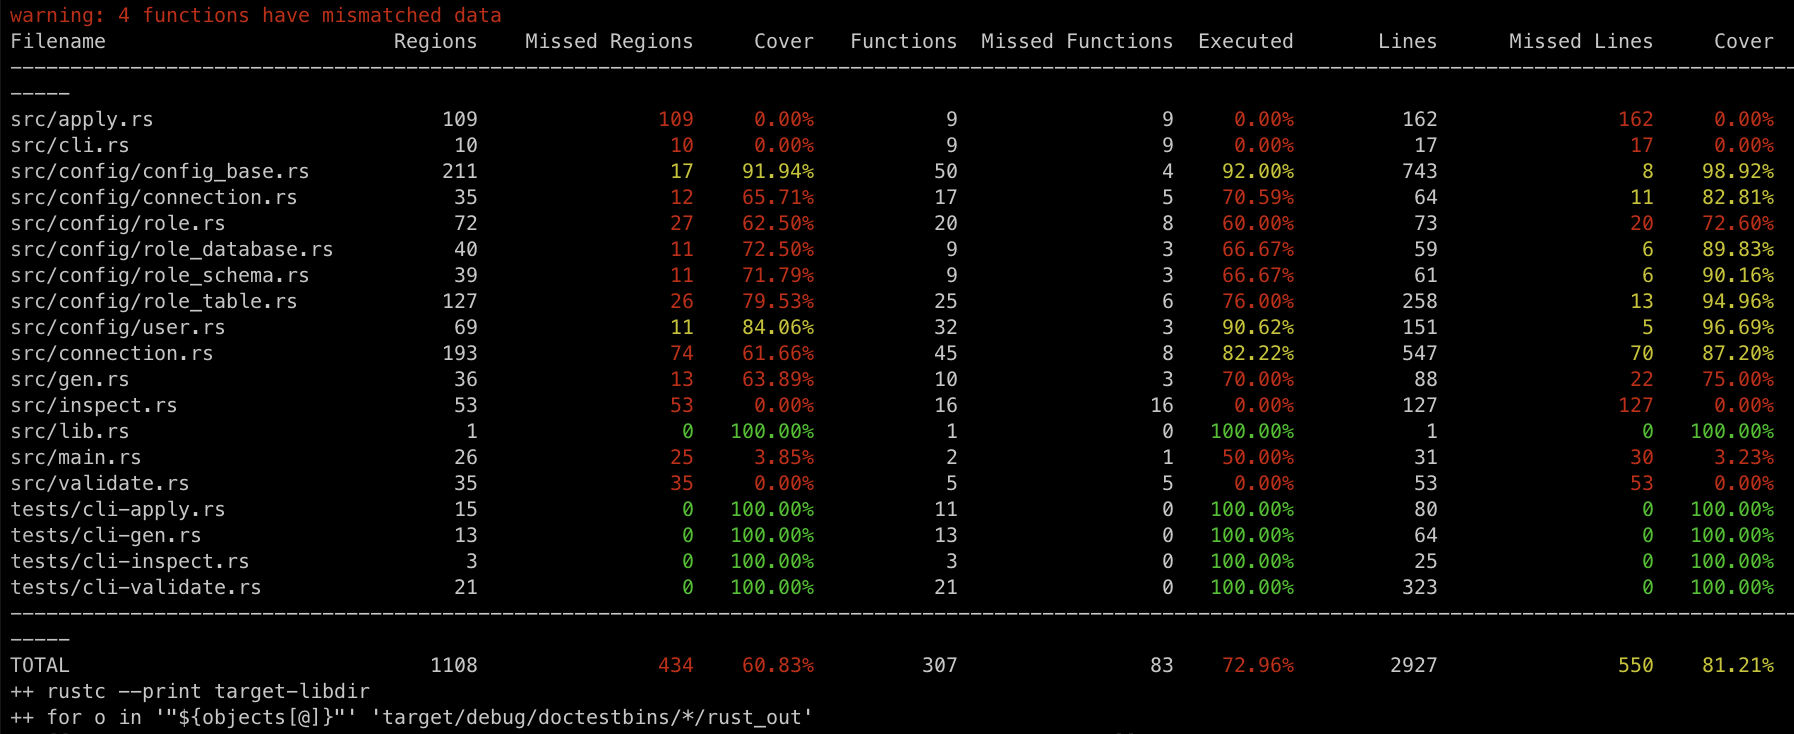Click the Missed Functions column header
1794x734 pixels.
click(x=1076, y=41)
